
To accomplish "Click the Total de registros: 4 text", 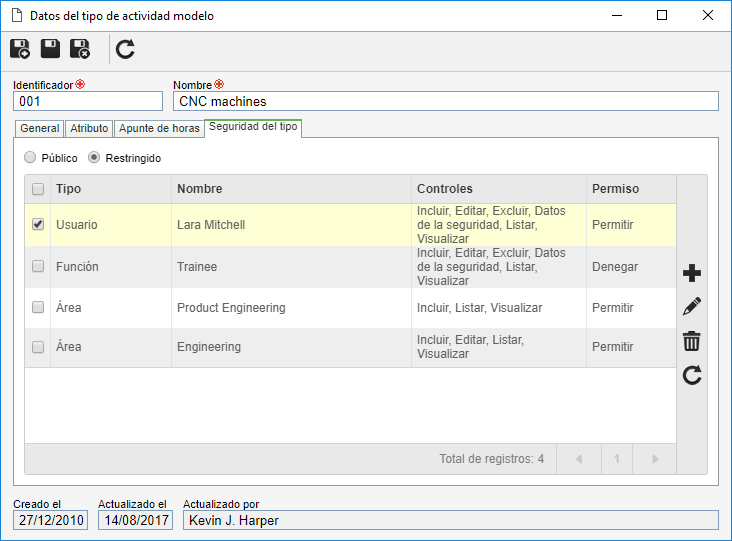I will tap(492, 459).
